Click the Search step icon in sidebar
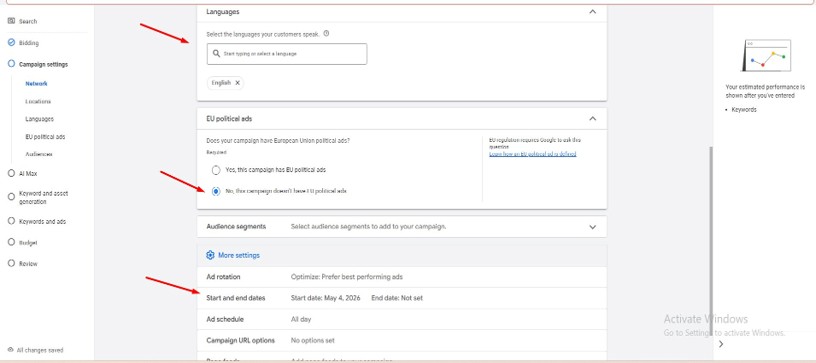Screen dimensions: 816x363 point(11,21)
